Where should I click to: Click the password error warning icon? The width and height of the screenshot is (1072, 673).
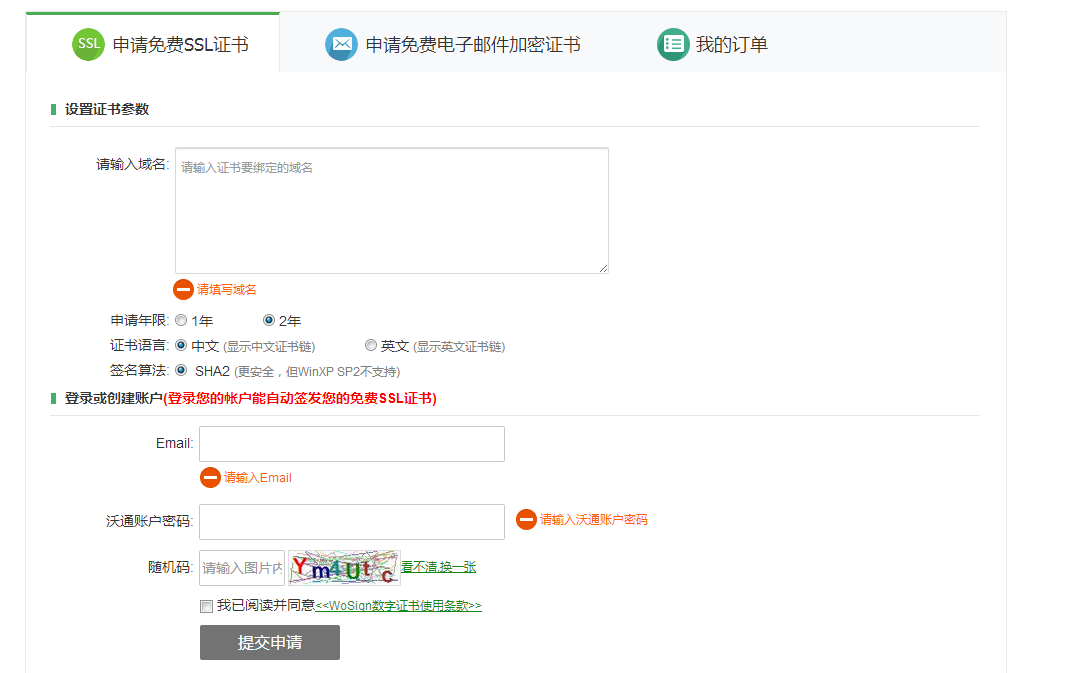(526, 520)
